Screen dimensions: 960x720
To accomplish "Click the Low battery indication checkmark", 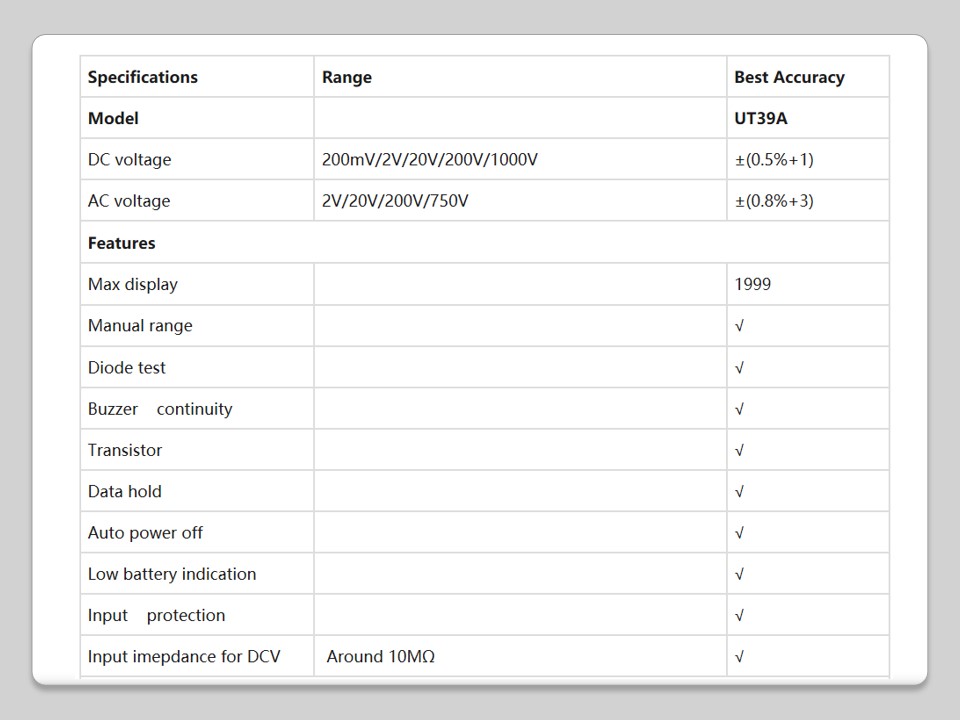I will tap(739, 574).
